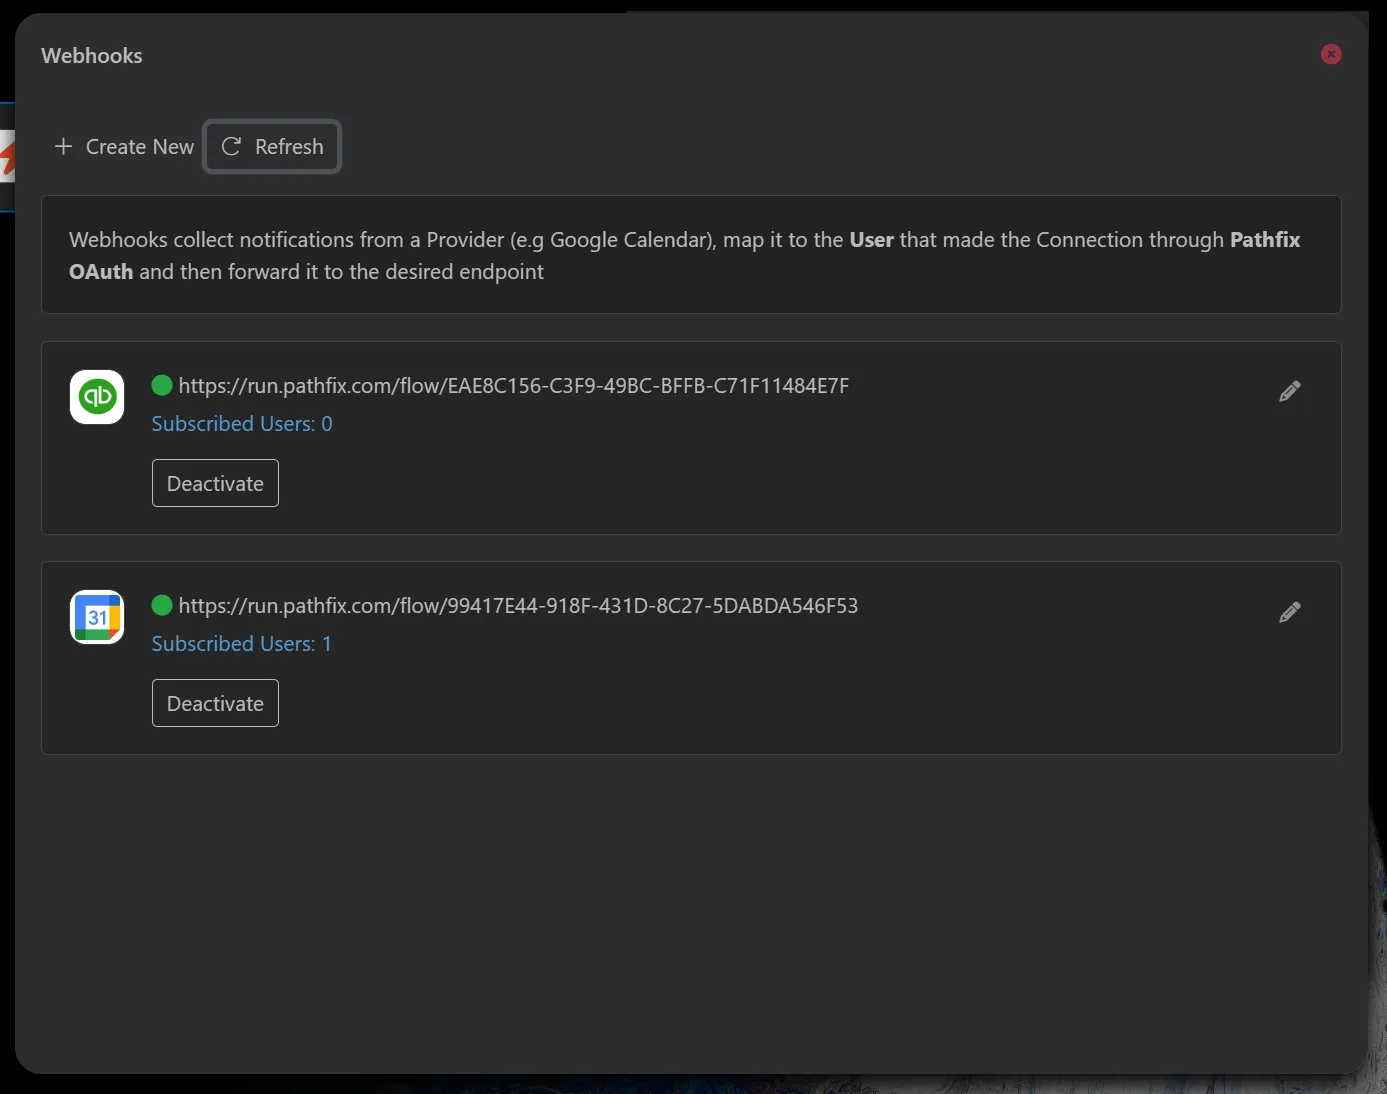Click the green status dot for 99417E44 webhook
The height and width of the screenshot is (1094, 1387).
pyautogui.click(x=162, y=605)
